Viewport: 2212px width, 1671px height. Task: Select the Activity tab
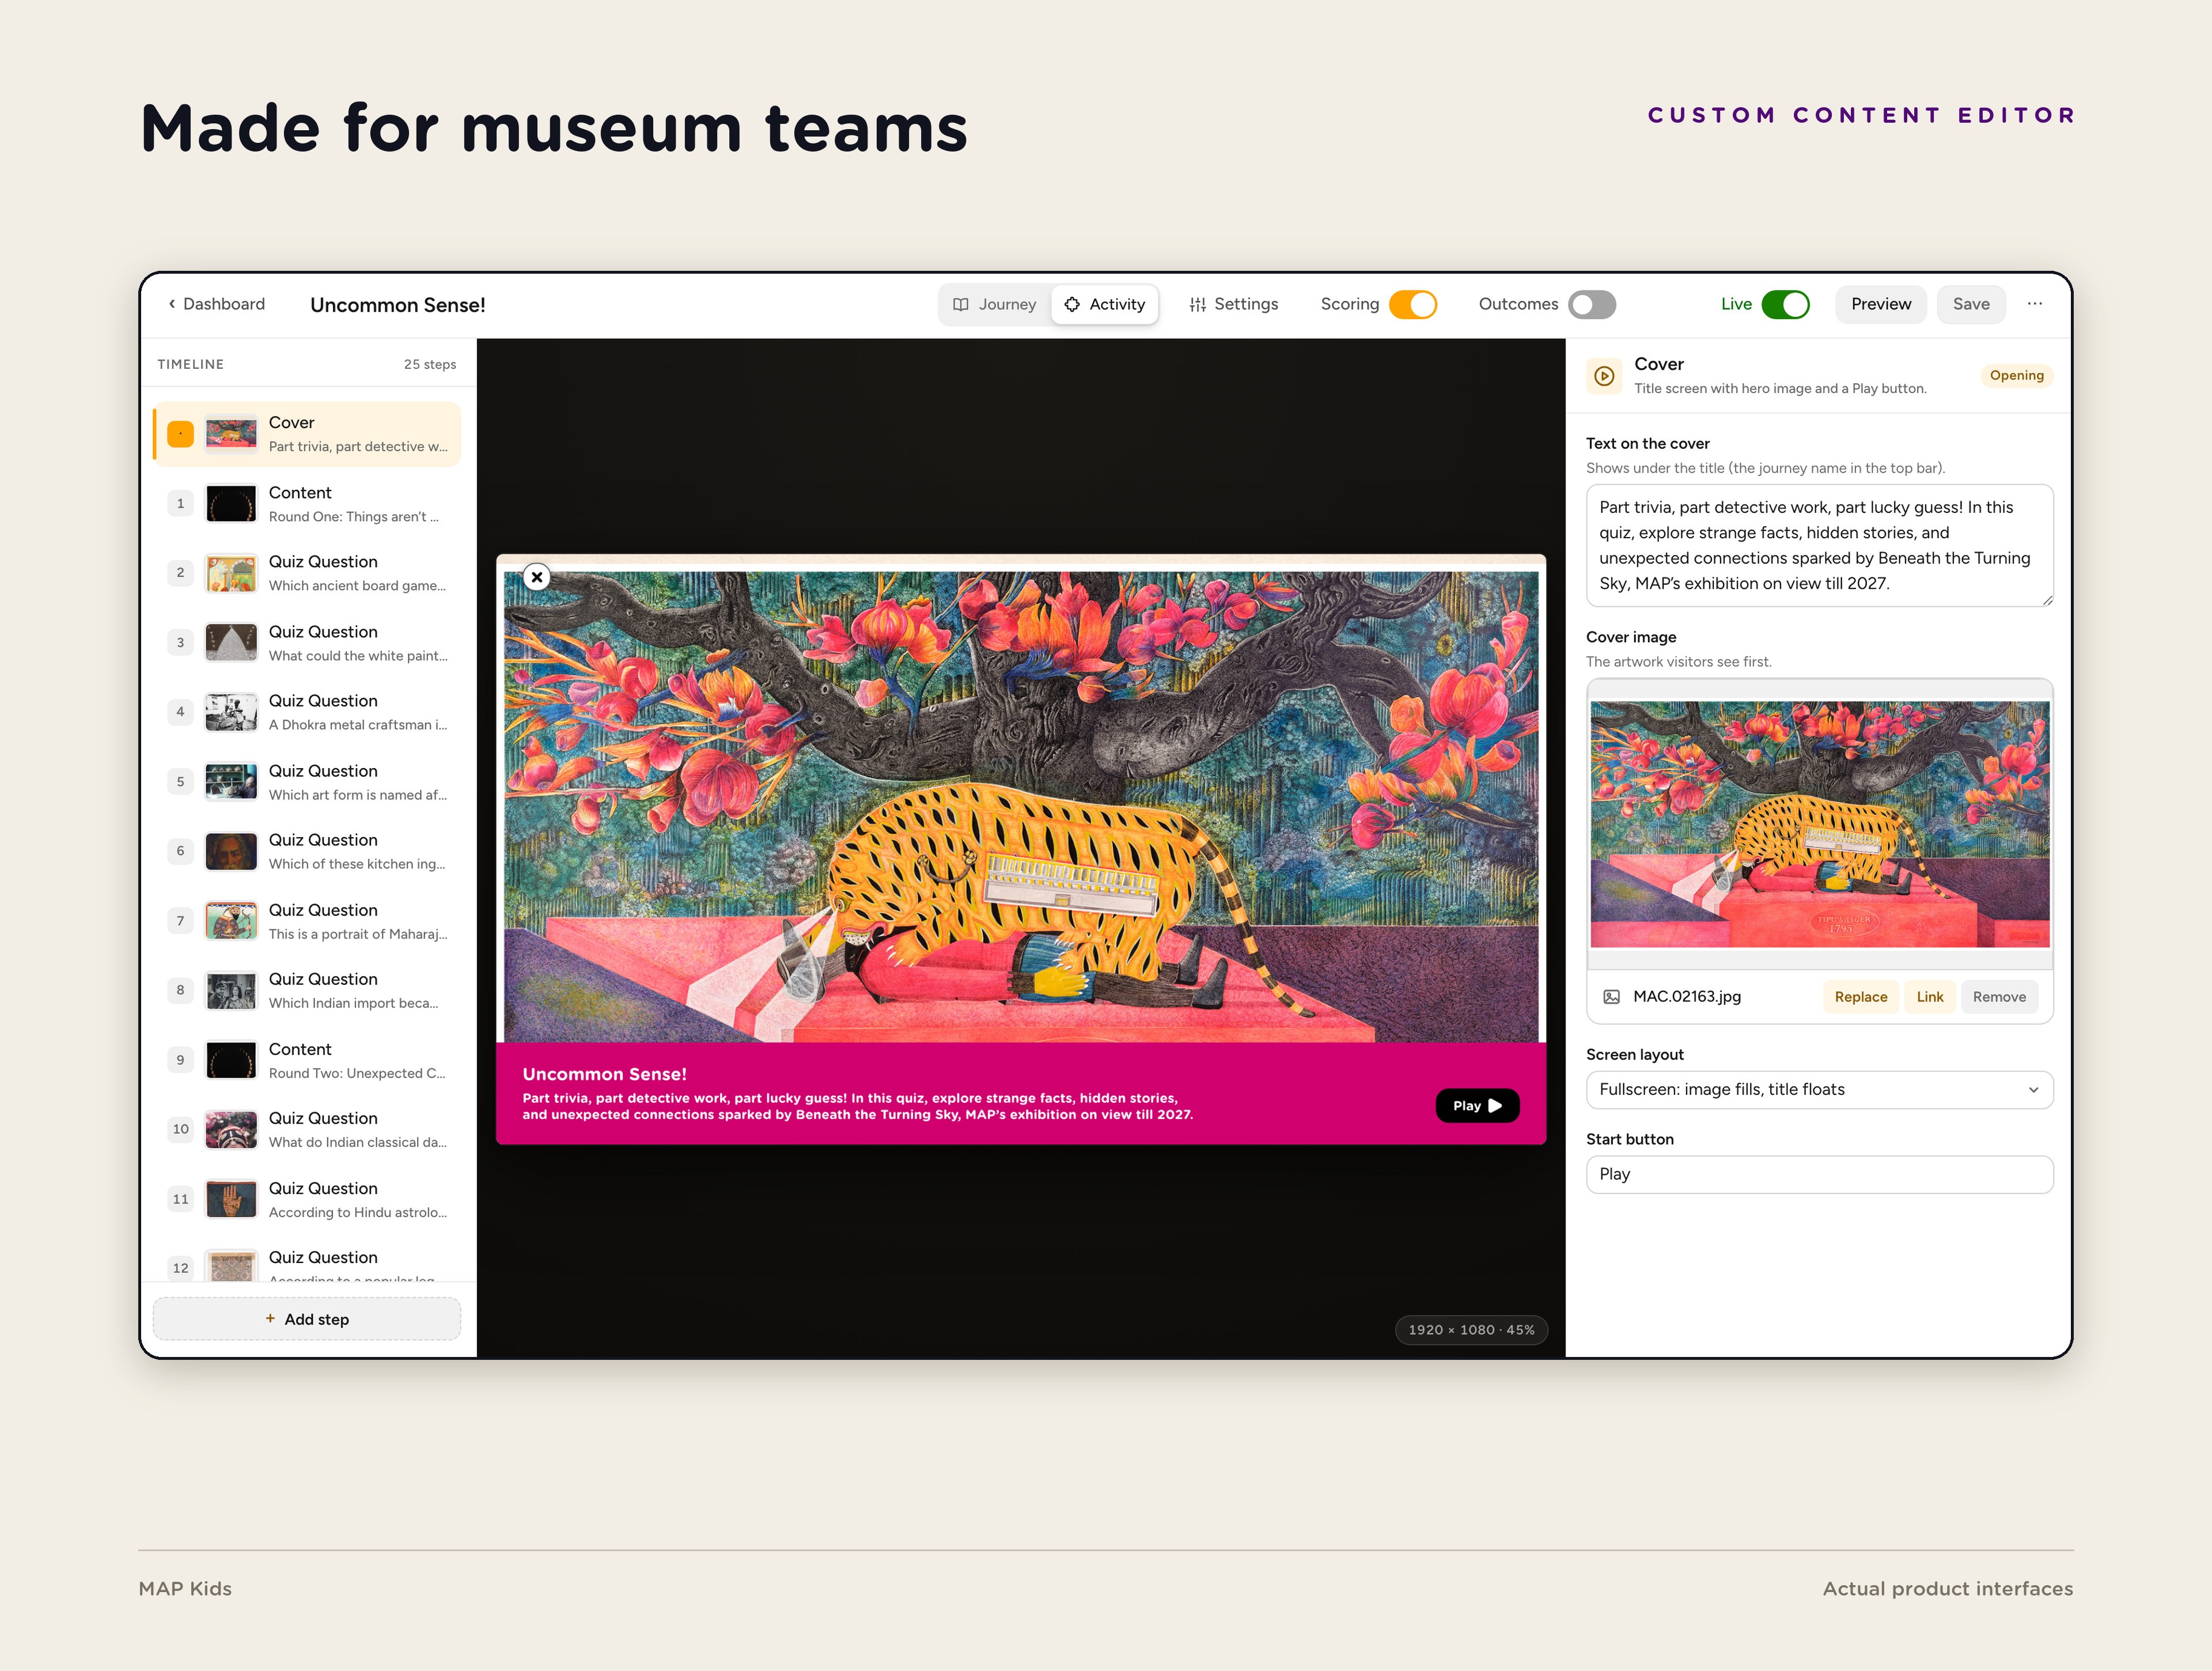tap(1105, 304)
